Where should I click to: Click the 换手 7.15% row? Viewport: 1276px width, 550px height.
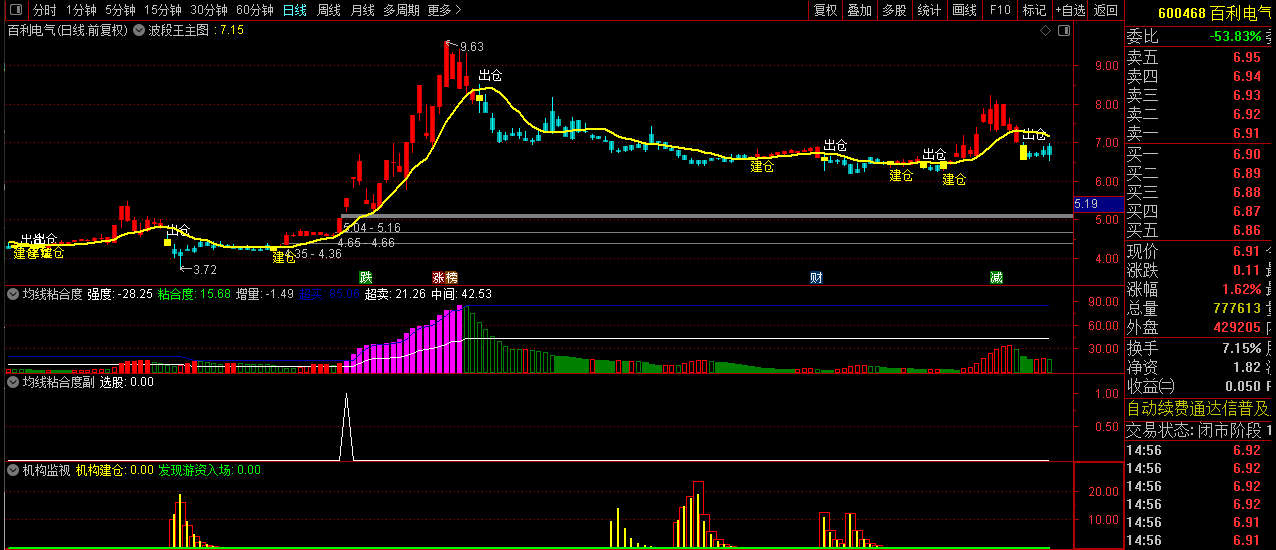tap(1200, 348)
